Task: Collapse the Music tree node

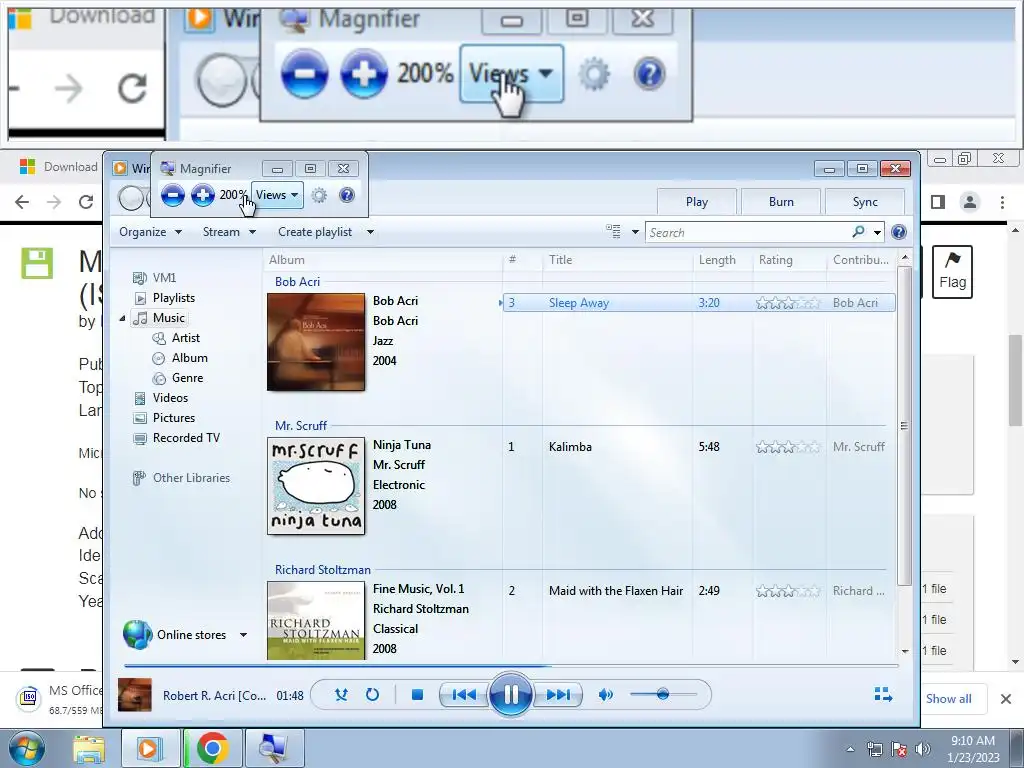Action: pyautogui.click(x=123, y=318)
